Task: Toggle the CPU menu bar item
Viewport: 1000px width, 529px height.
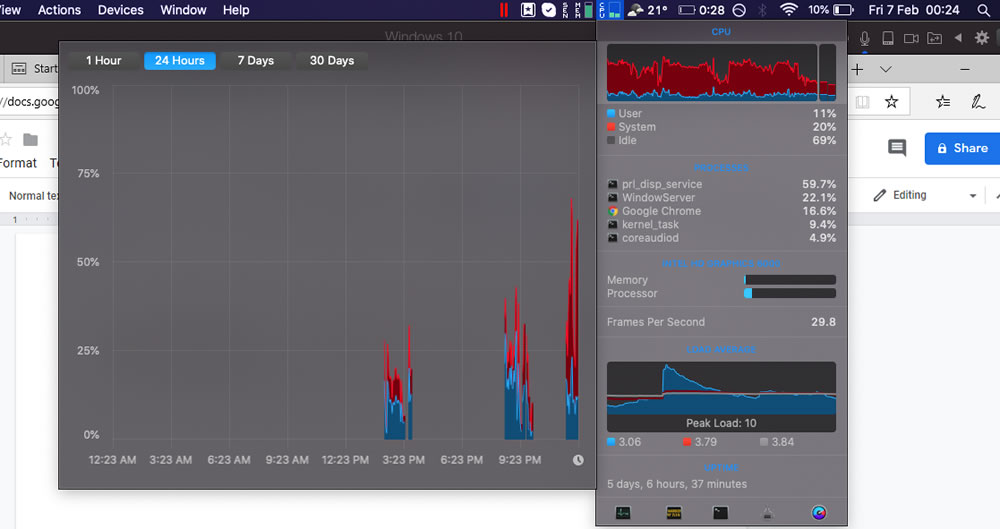Action: tap(610, 10)
